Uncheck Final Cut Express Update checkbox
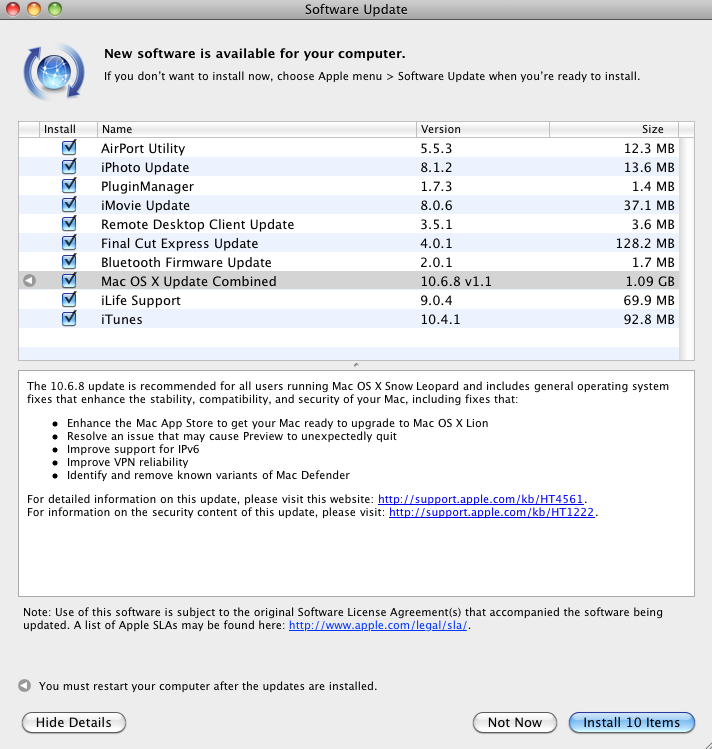Screen dimensions: 712x749 (x=69, y=243)
